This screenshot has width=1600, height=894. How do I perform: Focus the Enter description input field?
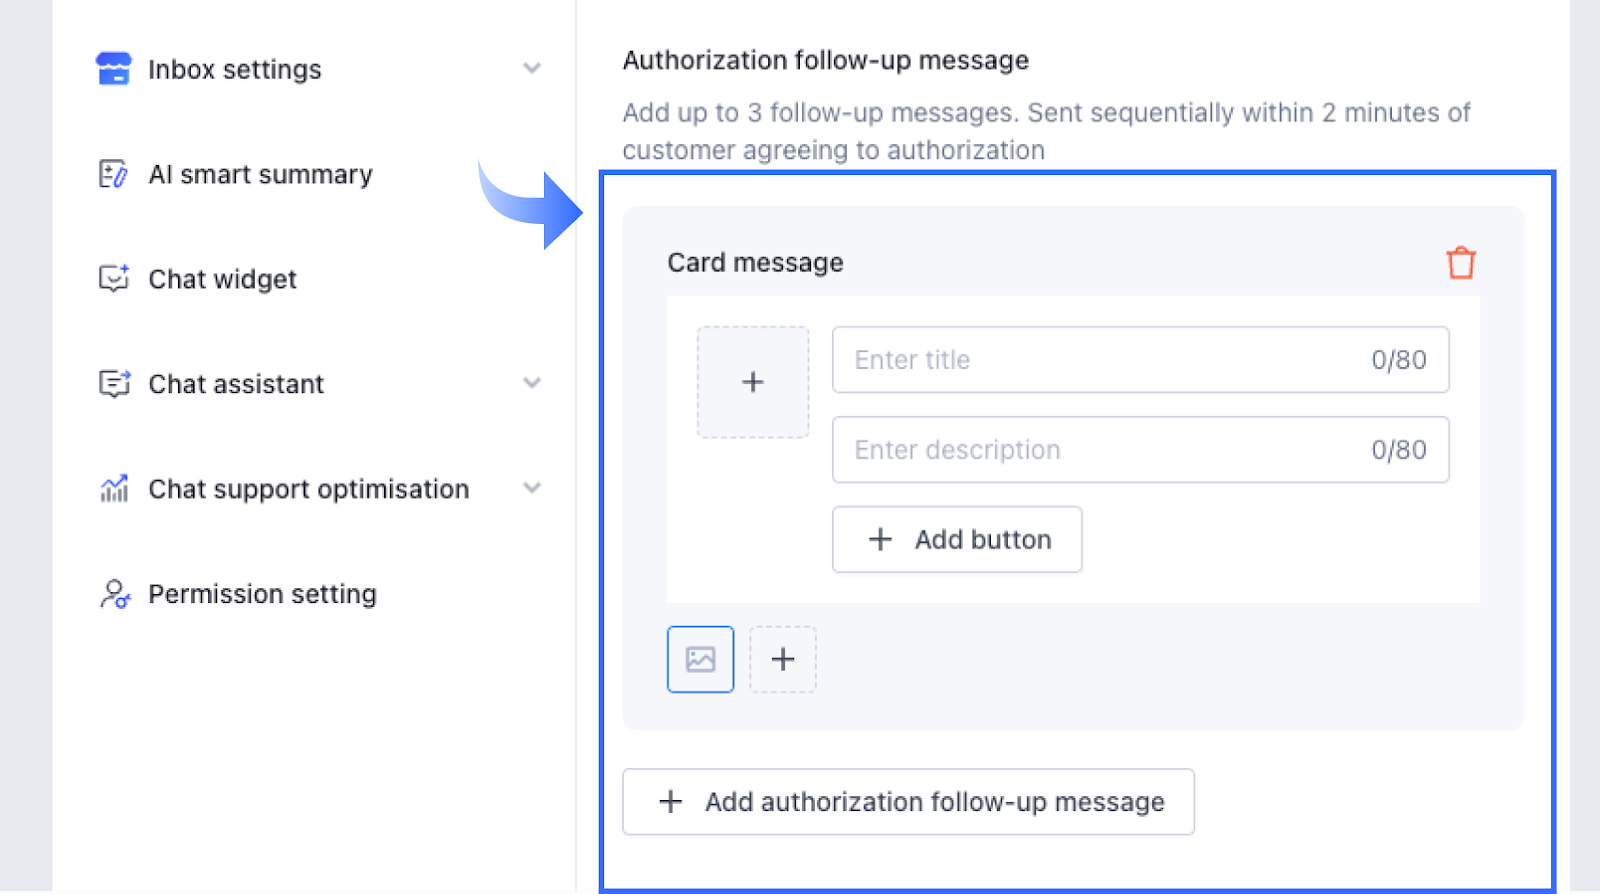1100,450
